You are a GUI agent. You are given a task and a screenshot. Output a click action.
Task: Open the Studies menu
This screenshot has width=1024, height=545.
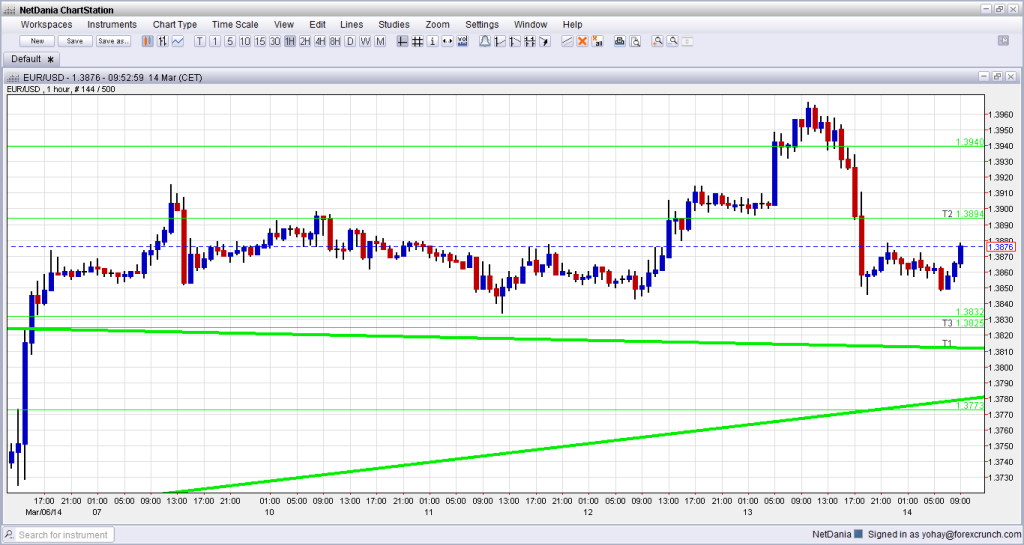394,24
